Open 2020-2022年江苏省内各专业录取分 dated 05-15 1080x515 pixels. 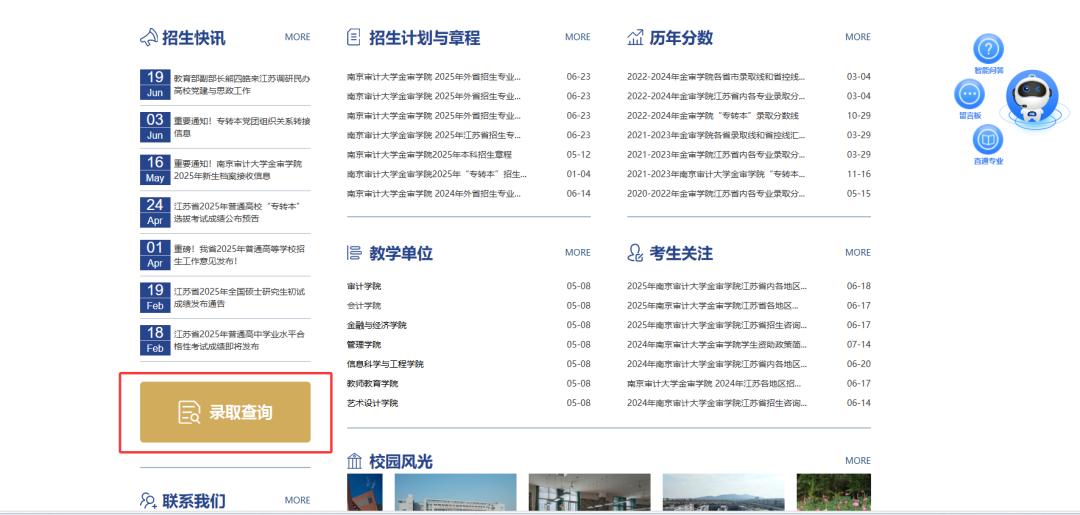pos(716,193)
